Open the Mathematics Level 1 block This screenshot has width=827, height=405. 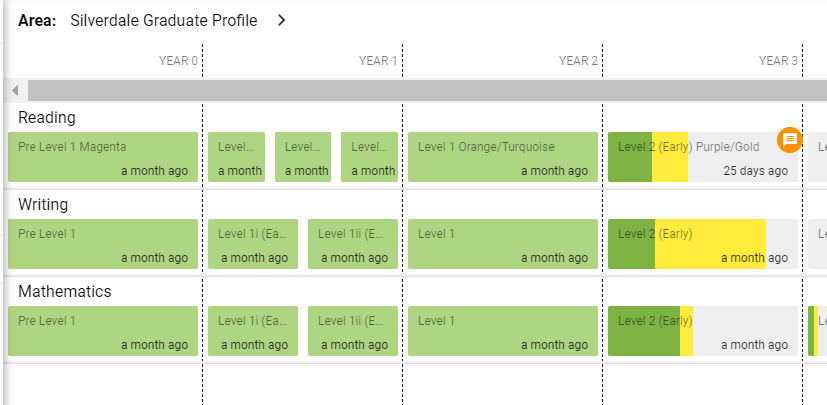point(503,331)
